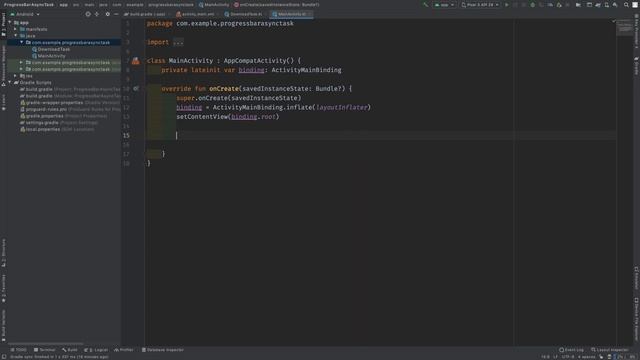Screen dimensions: 640x360
Task: Click the Resource Manager side tab
Action: pyautogui.click(x=4, y=65)
